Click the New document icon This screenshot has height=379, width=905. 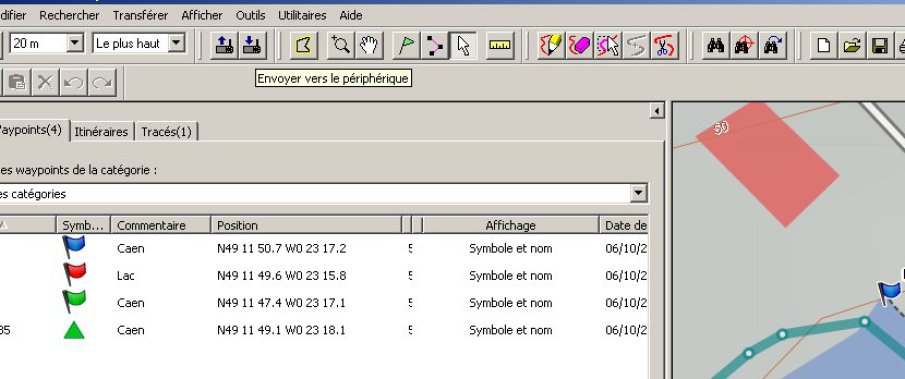click(824, 45)
